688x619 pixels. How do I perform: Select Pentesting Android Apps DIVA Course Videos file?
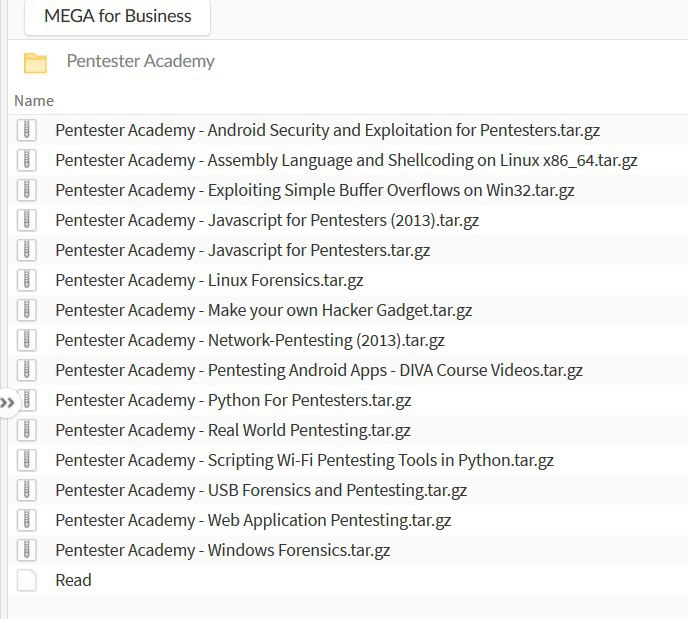tap(318, 370)
